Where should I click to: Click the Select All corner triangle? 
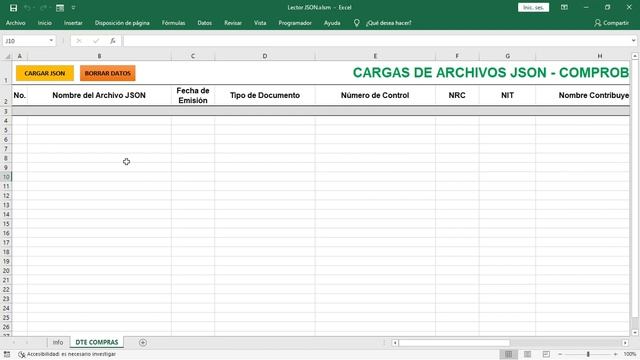pyautogui.click(x=7, y=56)
